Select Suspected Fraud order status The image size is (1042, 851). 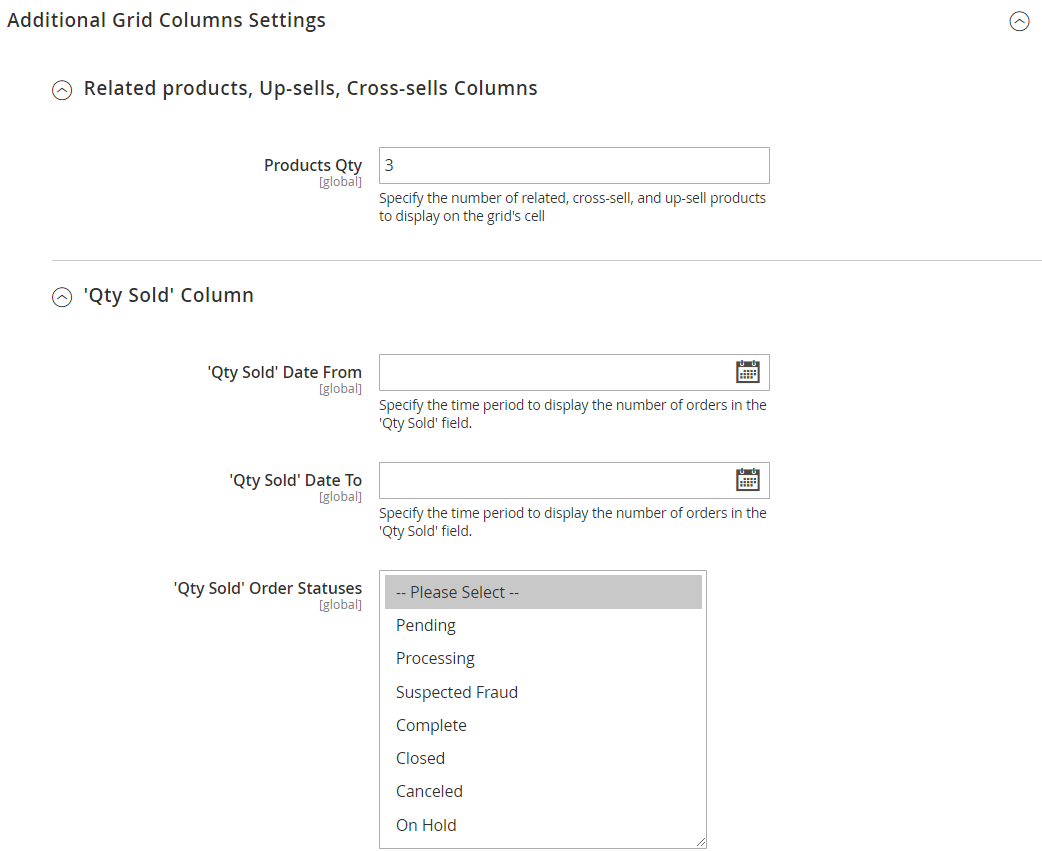[x=543, y=692]
